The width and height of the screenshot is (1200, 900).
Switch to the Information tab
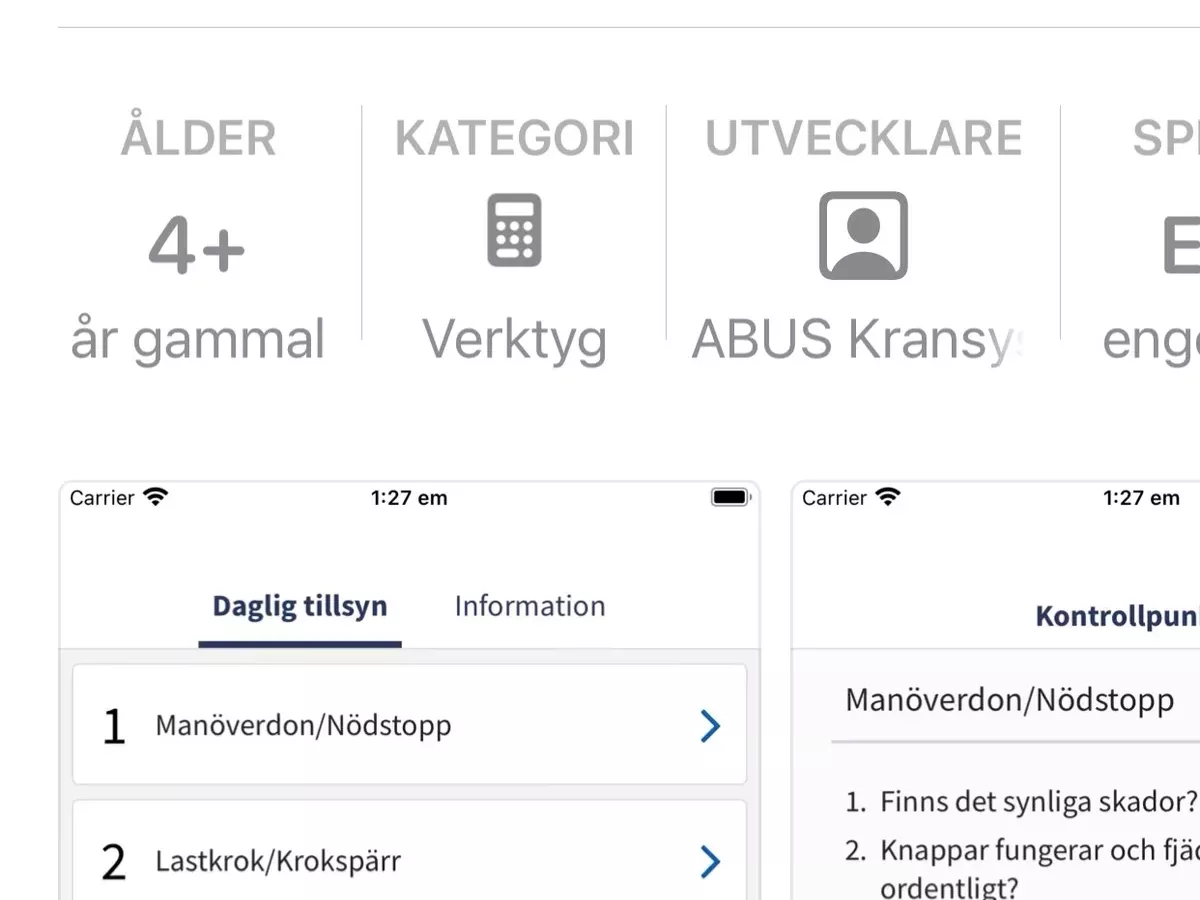click(530, 606)
